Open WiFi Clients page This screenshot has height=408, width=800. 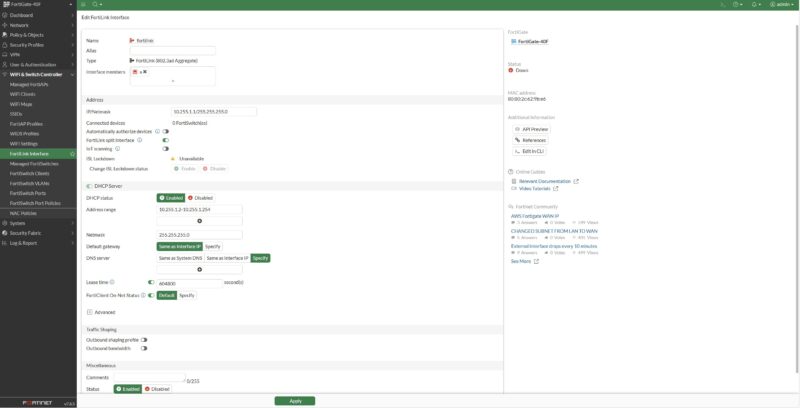(22, 94)
